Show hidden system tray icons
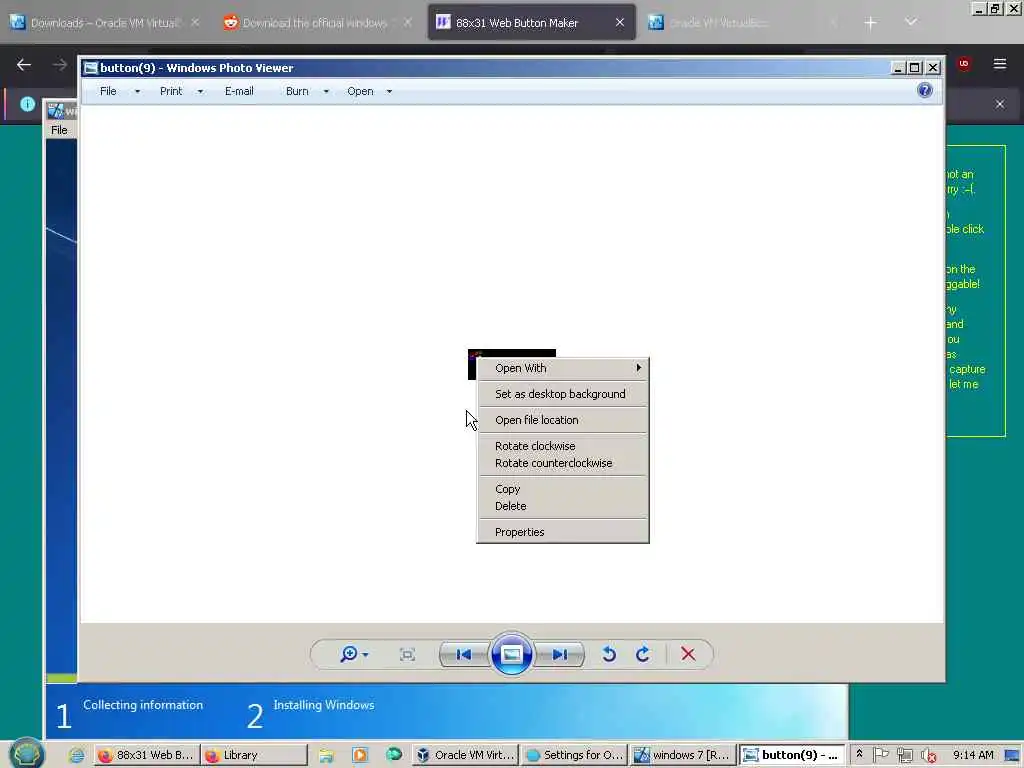 point(859,754)
